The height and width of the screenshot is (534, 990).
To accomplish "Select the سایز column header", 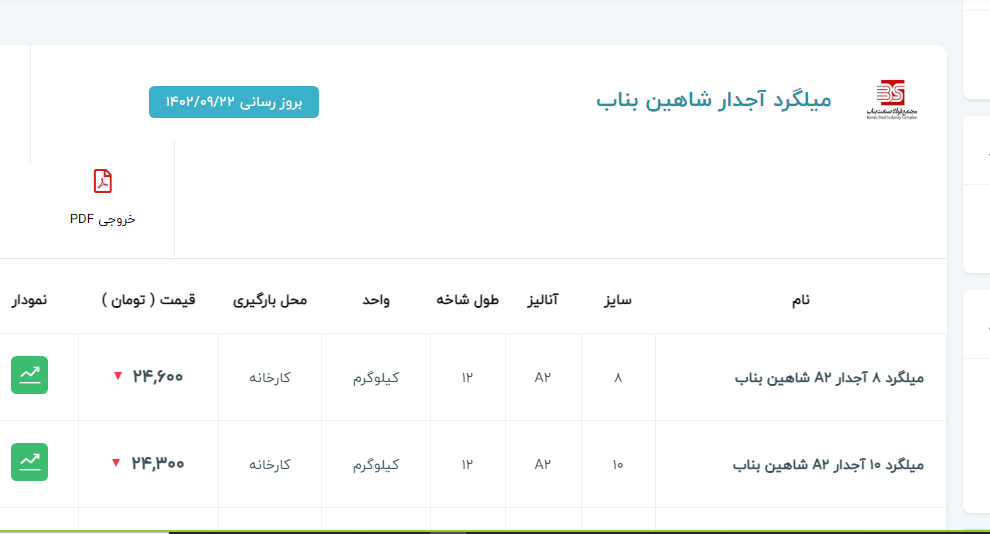I will (618, 300).
